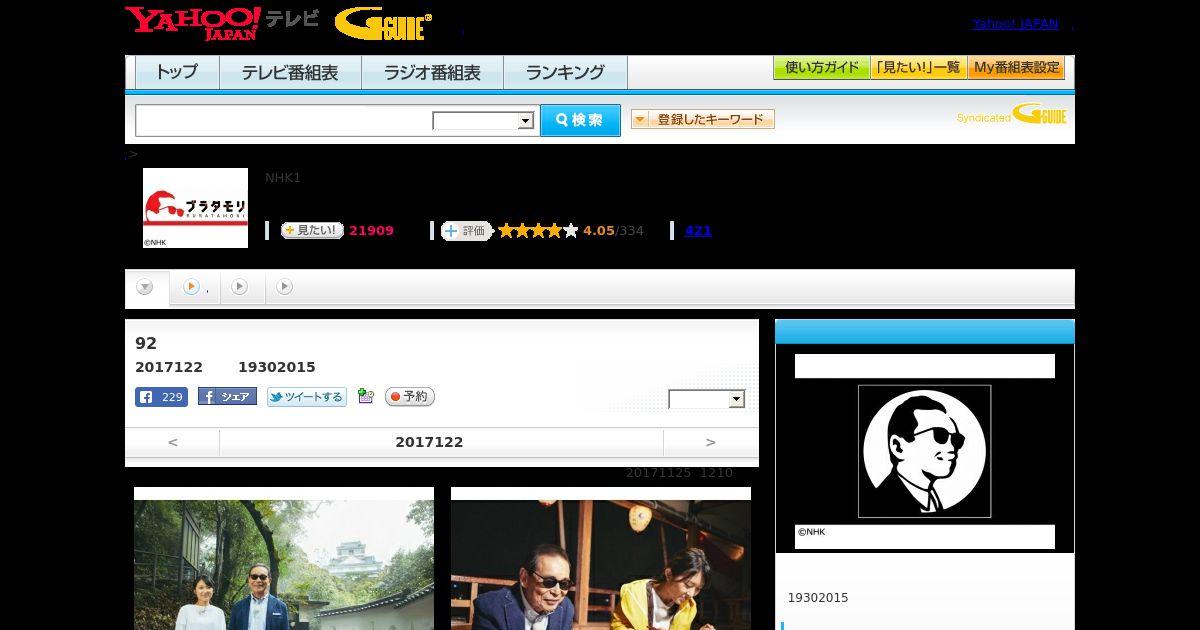This screenshot has height=630, width=1200.
Task: Go to next date with > arrow
Action: point(711,442)
